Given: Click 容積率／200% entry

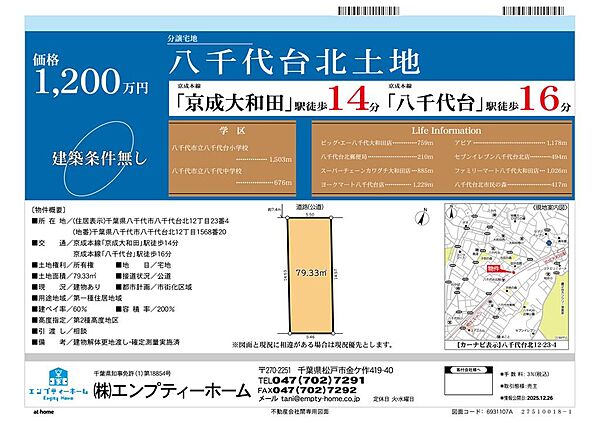Looking at the screenshot, I should point(145,309).
